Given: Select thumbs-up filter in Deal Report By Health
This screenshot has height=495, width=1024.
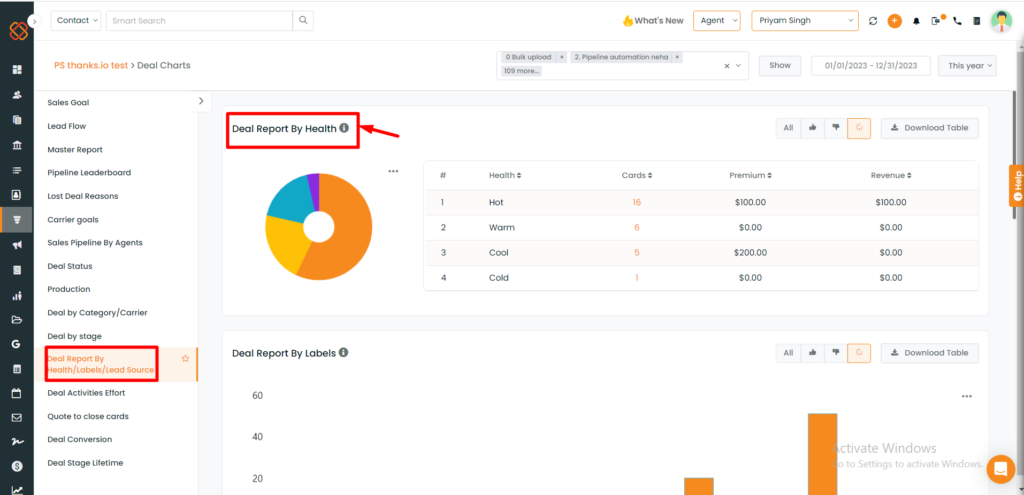Looking at the screenshot, I should [812, 128].
